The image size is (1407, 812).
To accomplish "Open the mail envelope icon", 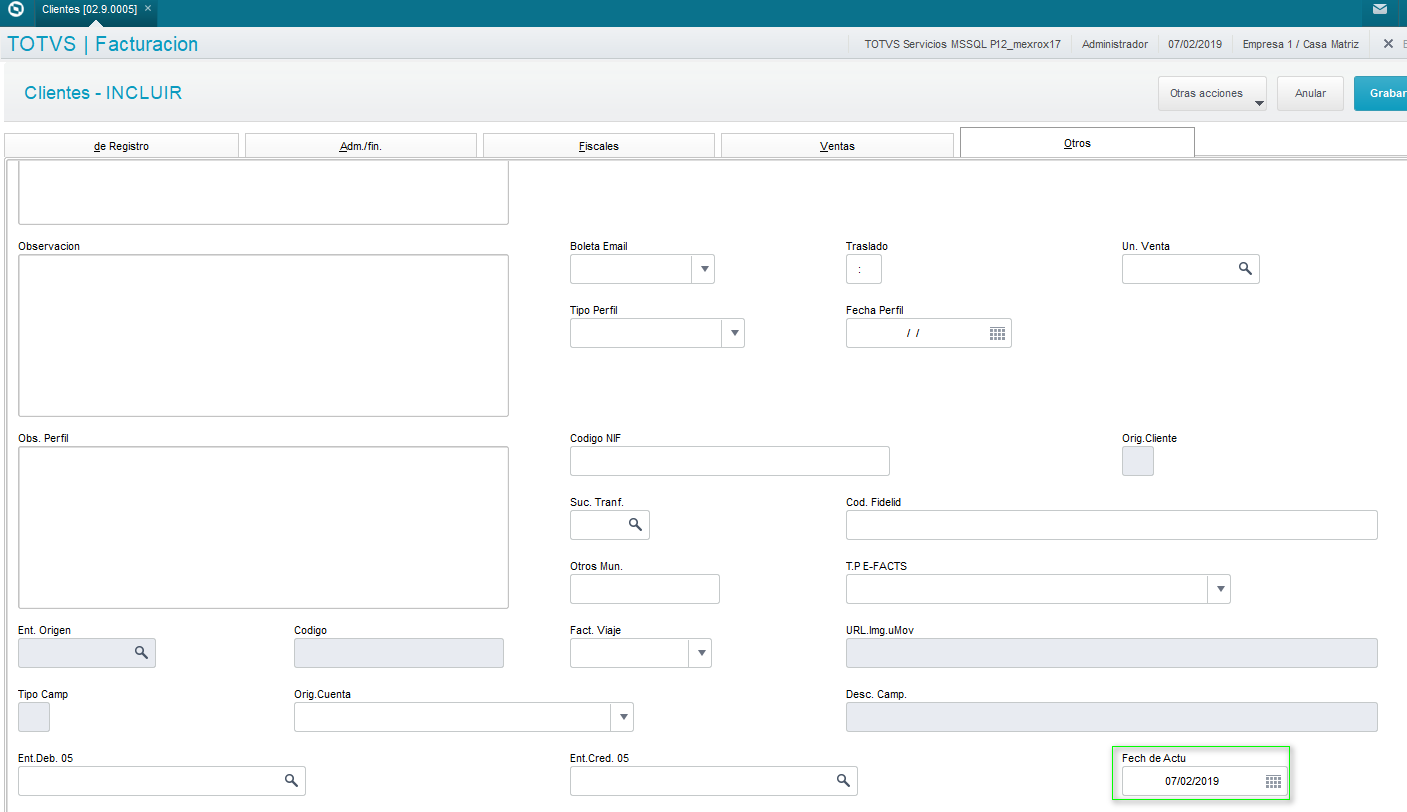I will point(1380,10).
